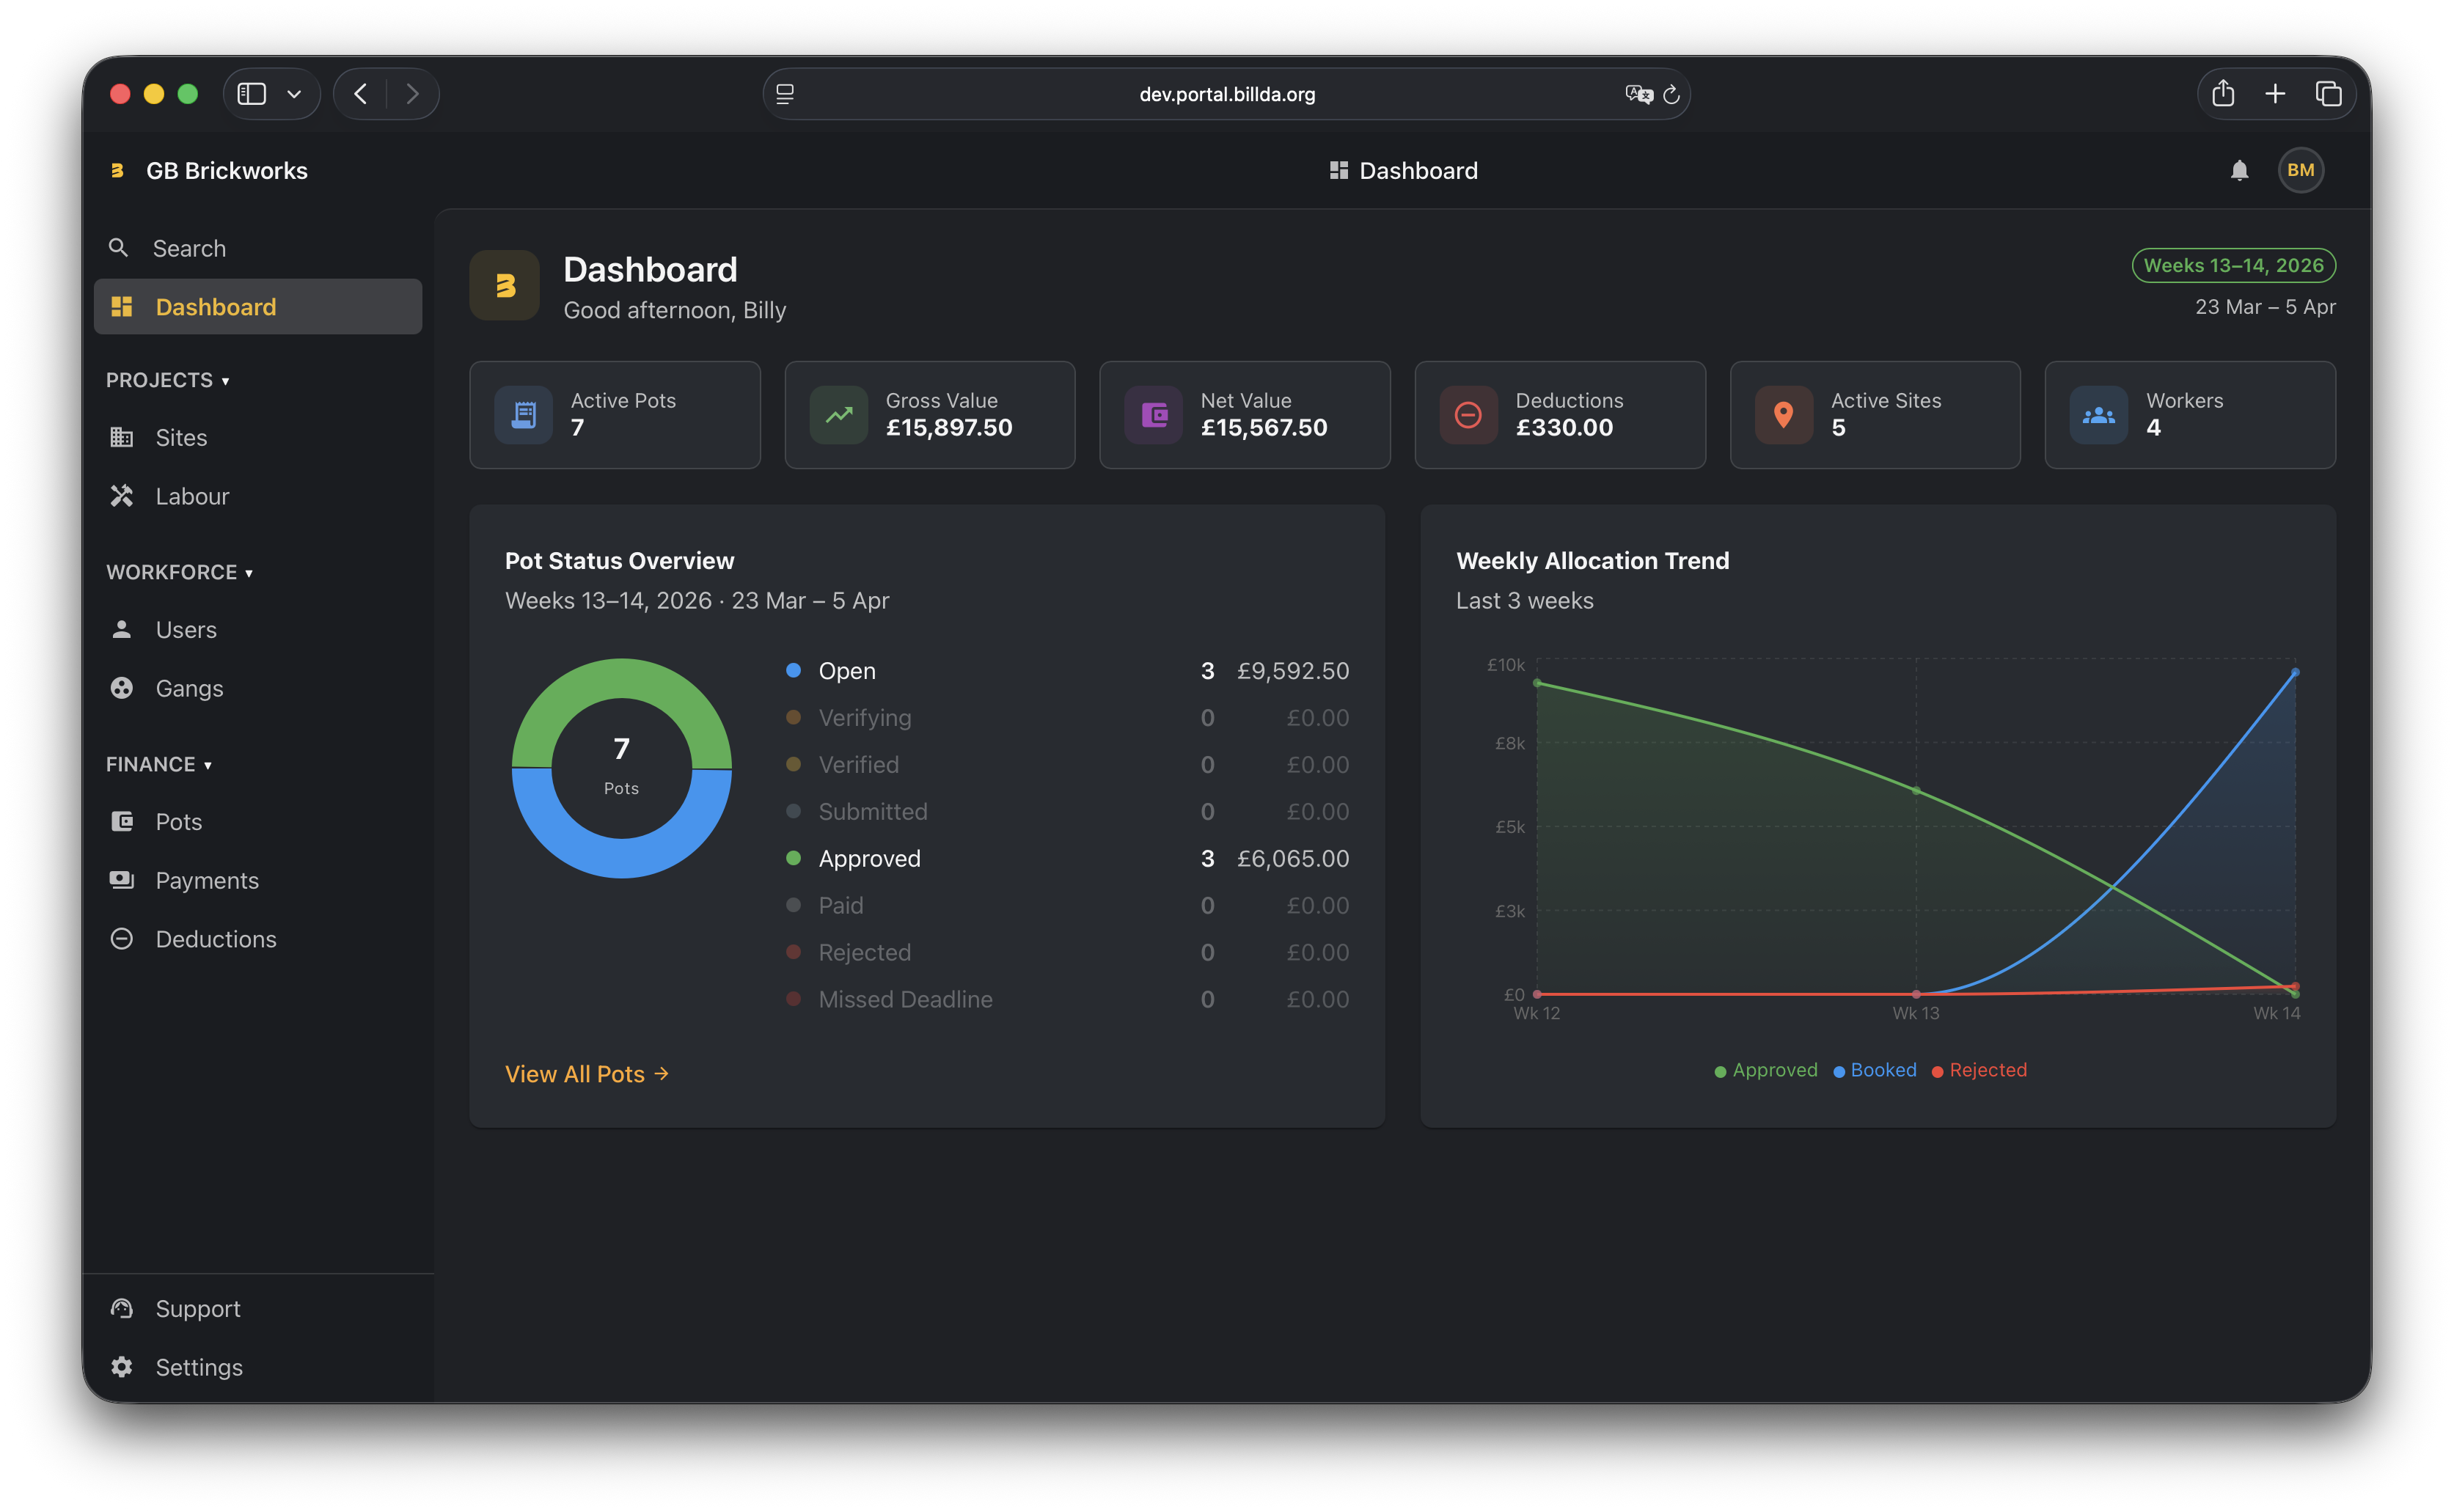Image resolution: width=2454 pixels, height=1512 pixels.
Task: Open Labour from the Projects section
Action: click(x=192, y=495)
